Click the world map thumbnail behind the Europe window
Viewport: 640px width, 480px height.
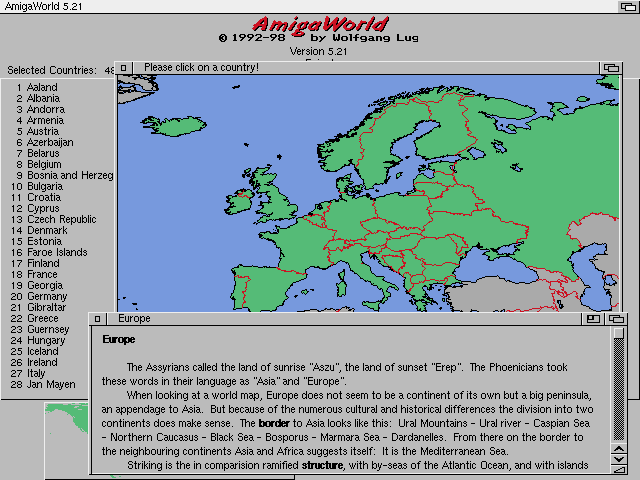coord(66,439)
